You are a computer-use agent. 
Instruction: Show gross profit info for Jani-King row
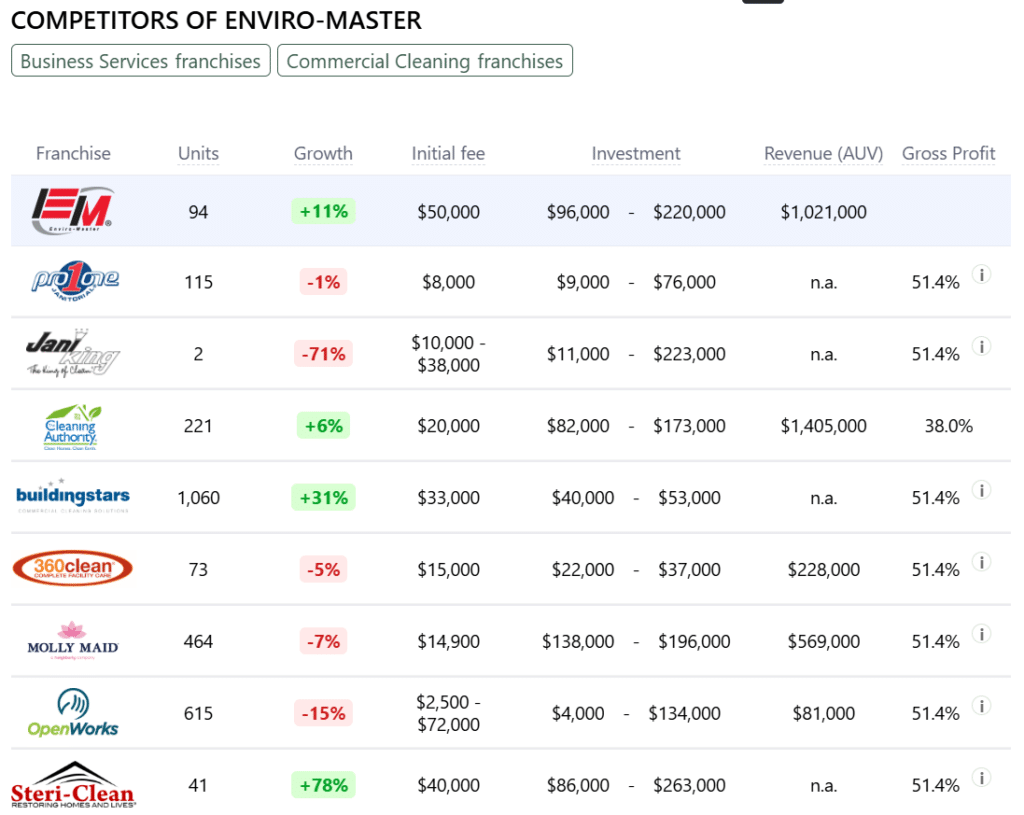tap(982, 346)
